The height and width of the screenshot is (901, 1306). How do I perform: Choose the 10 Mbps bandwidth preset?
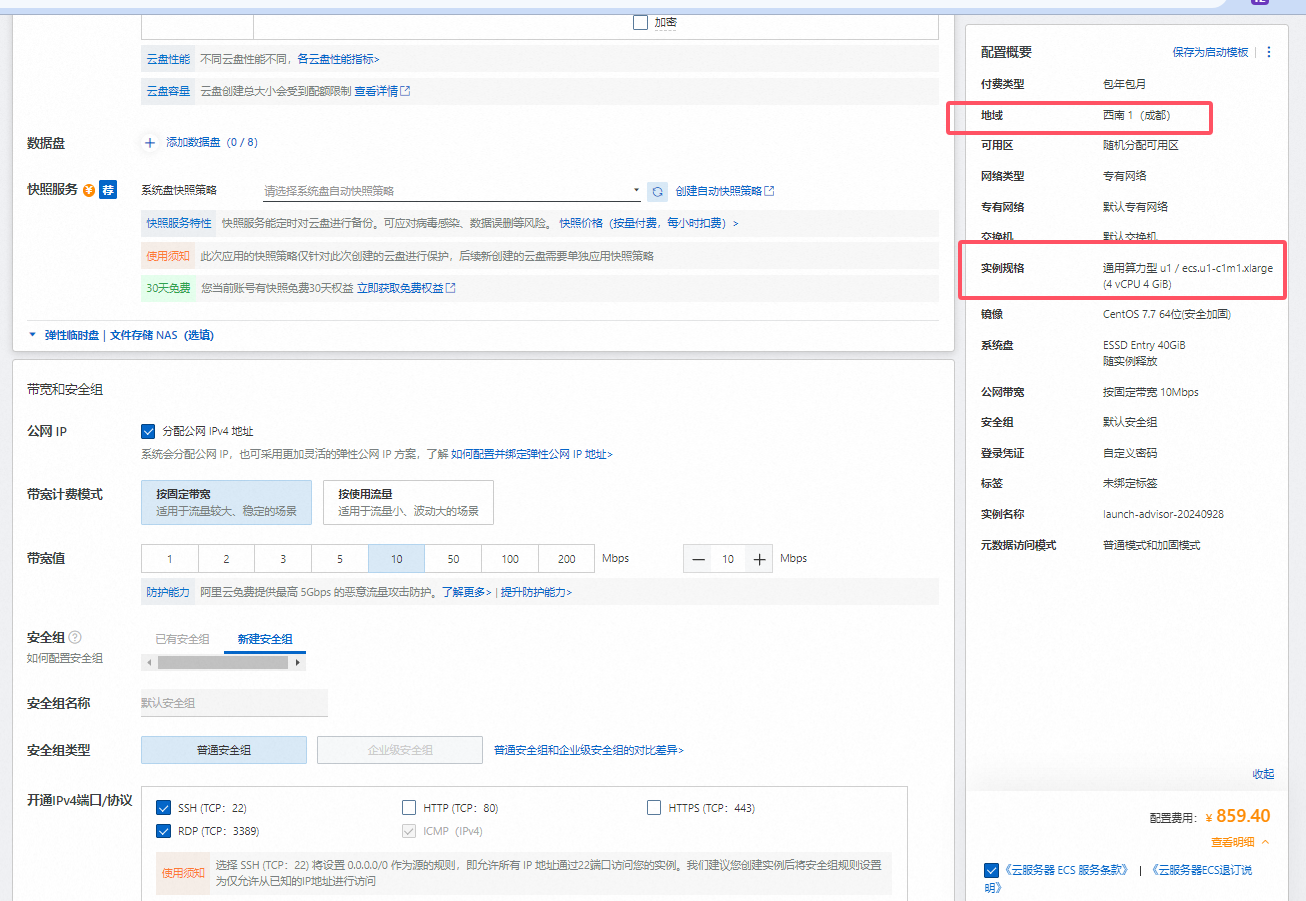click(x=397, y=559)
